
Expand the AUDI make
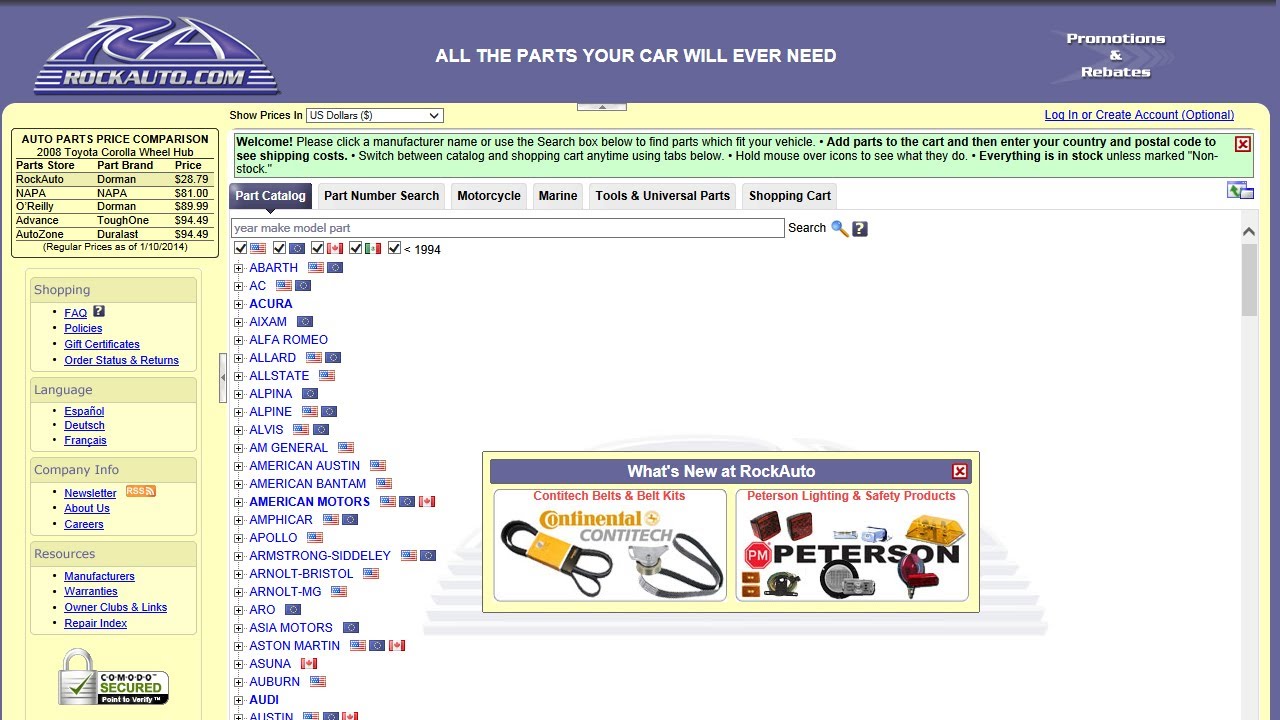(x=238, y=700)
